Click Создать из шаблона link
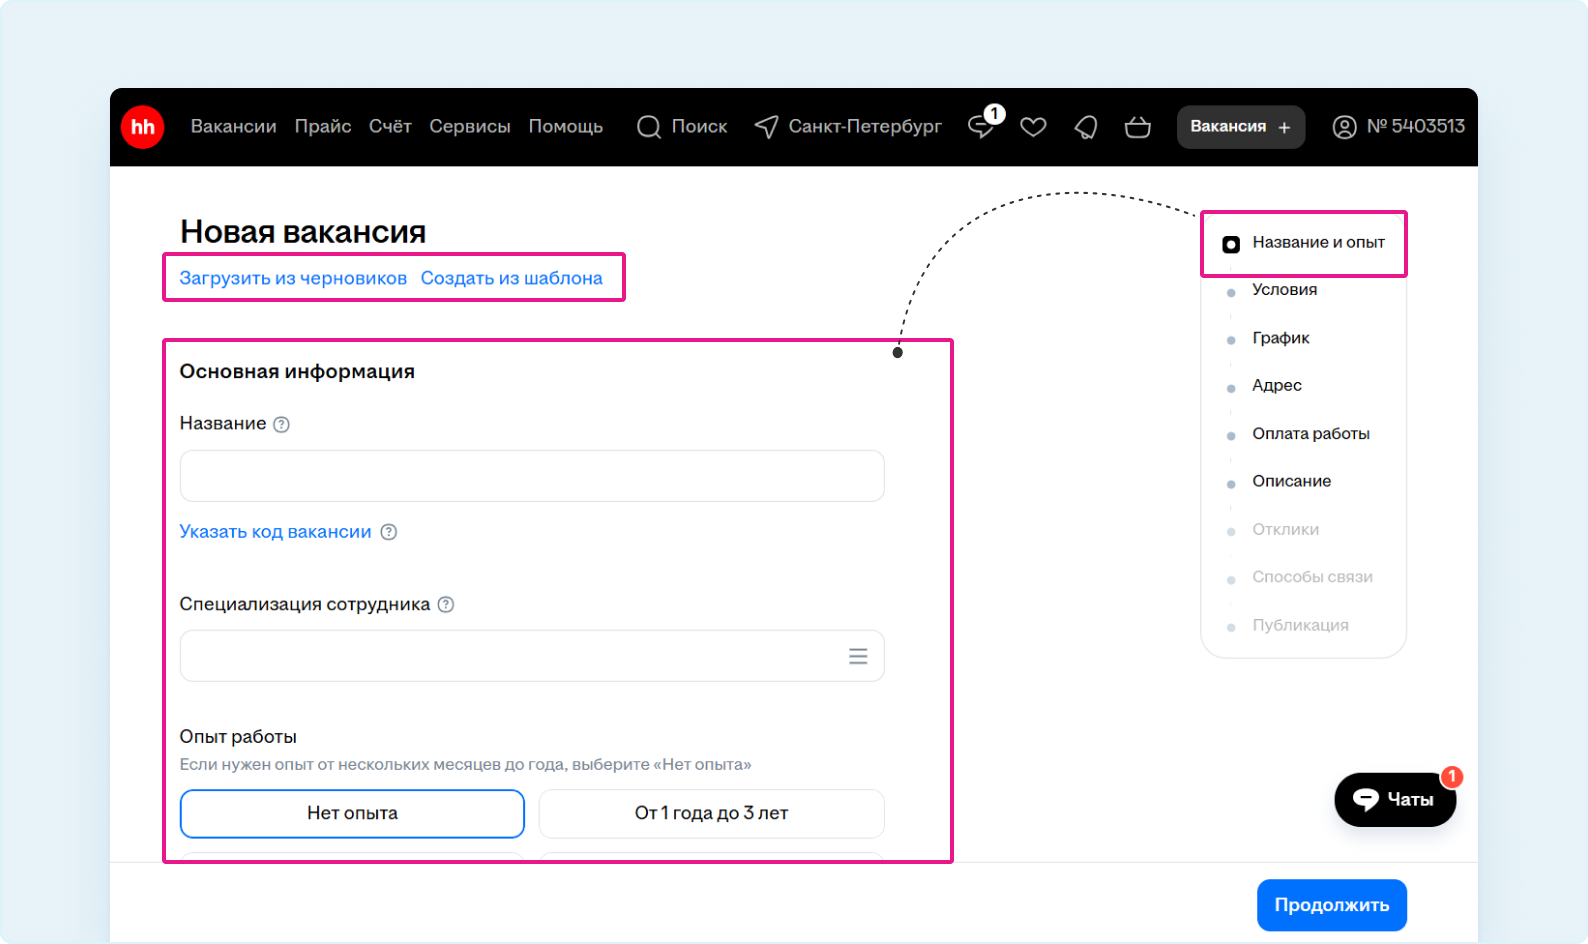1588x944 pixels. point(511,278)
